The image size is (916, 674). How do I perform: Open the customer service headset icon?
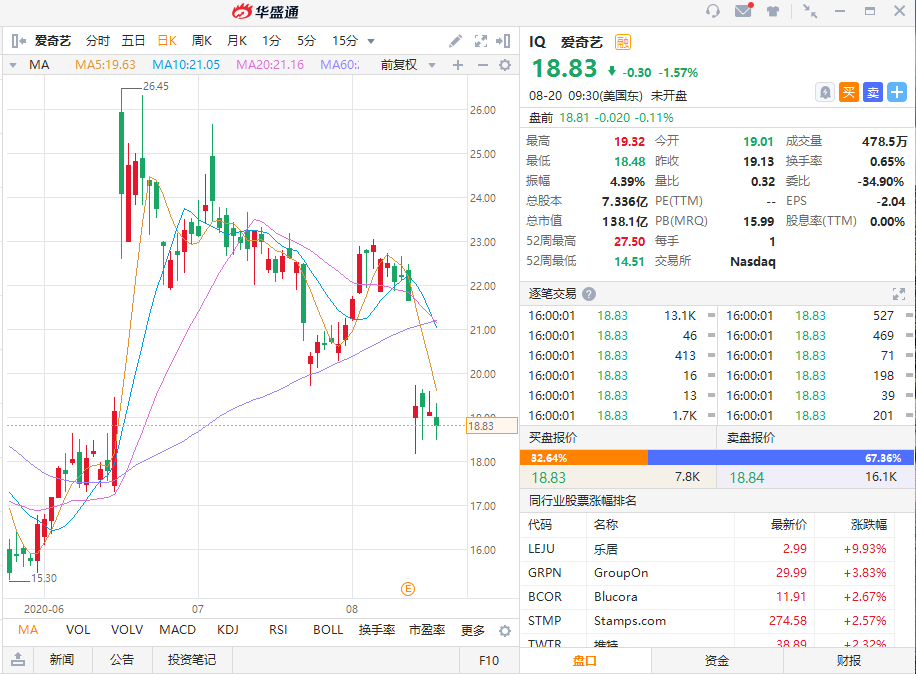(713, 11)
